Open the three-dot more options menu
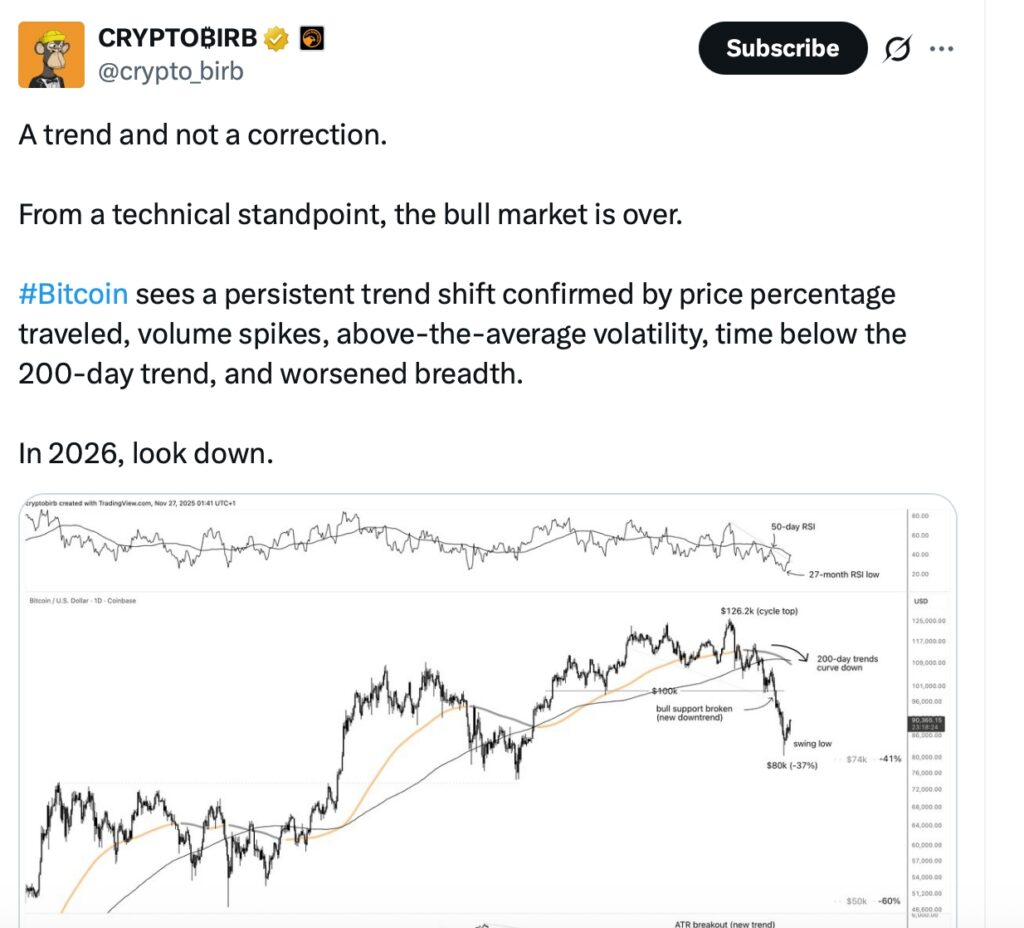 point(942,49)
